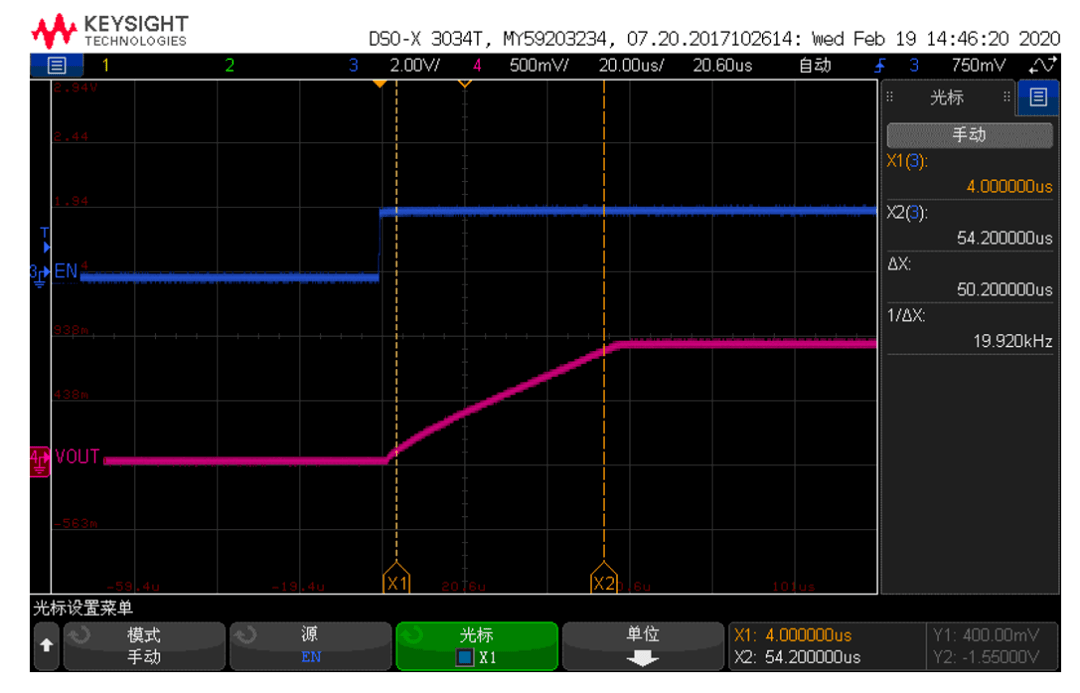Click the Keysight Technologies logo
1080x693 pixels.
pos(110,31)
